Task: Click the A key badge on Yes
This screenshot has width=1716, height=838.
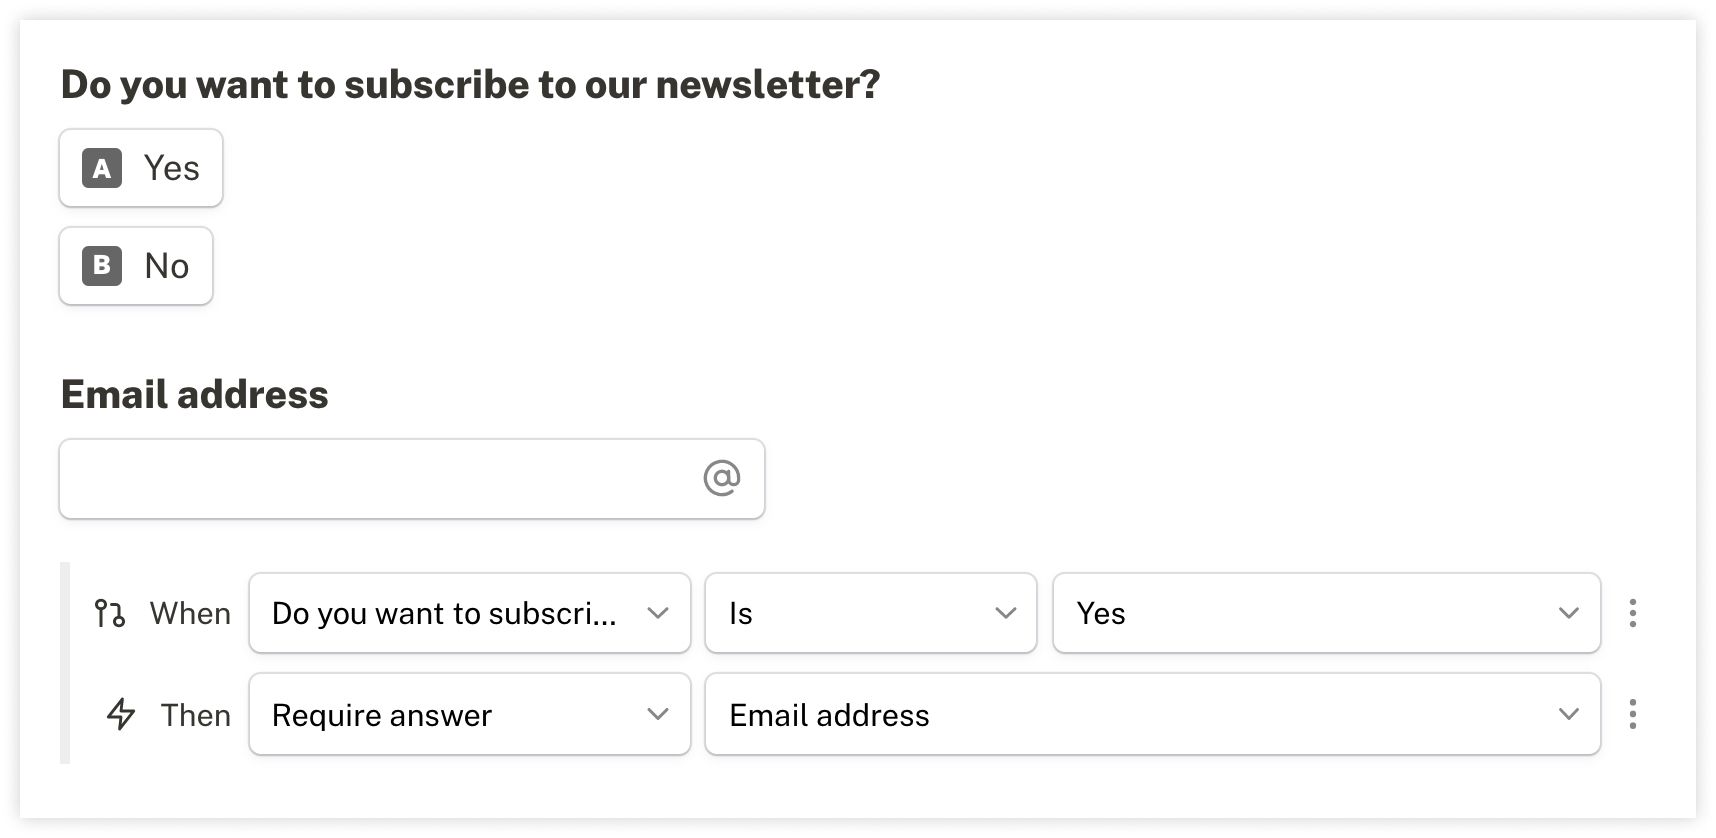Action: 102,168
